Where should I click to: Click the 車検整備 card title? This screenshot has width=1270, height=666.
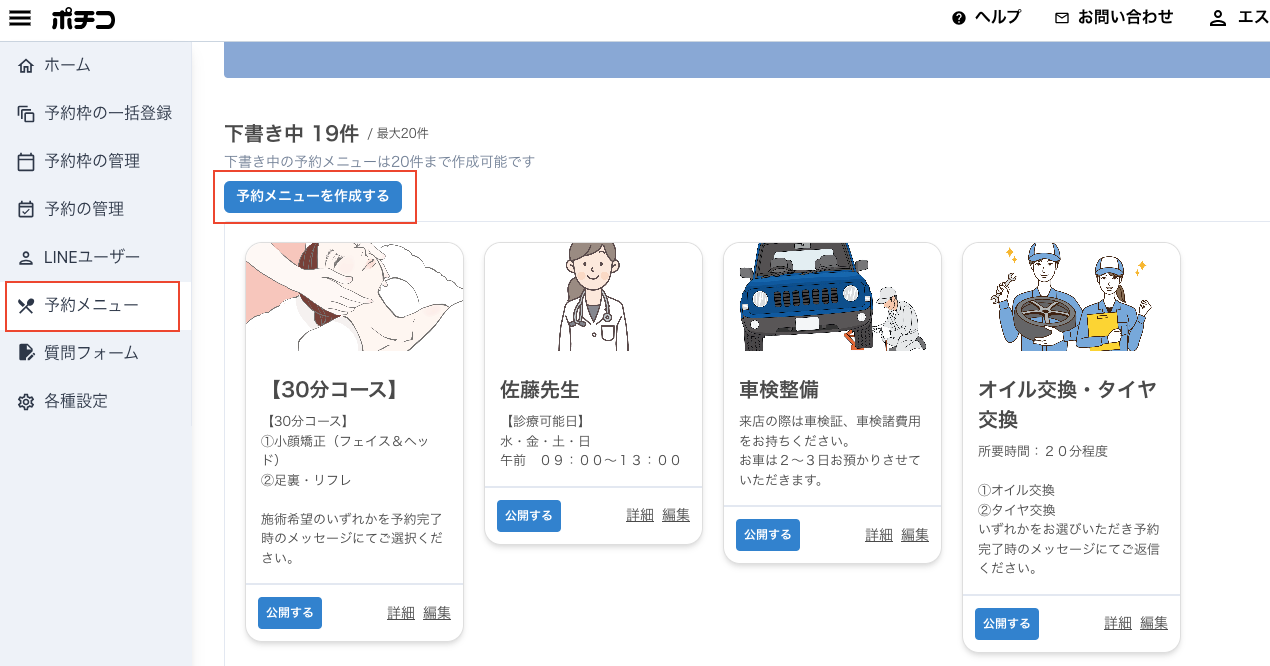coord(779,390)
